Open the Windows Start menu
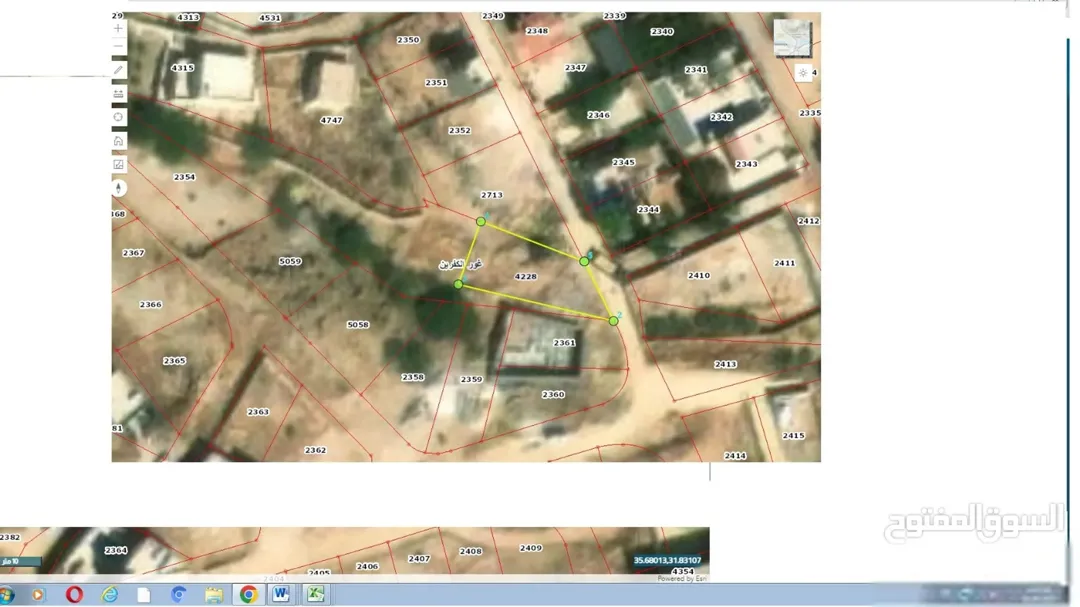The image size is (1080, 607). 7,595
